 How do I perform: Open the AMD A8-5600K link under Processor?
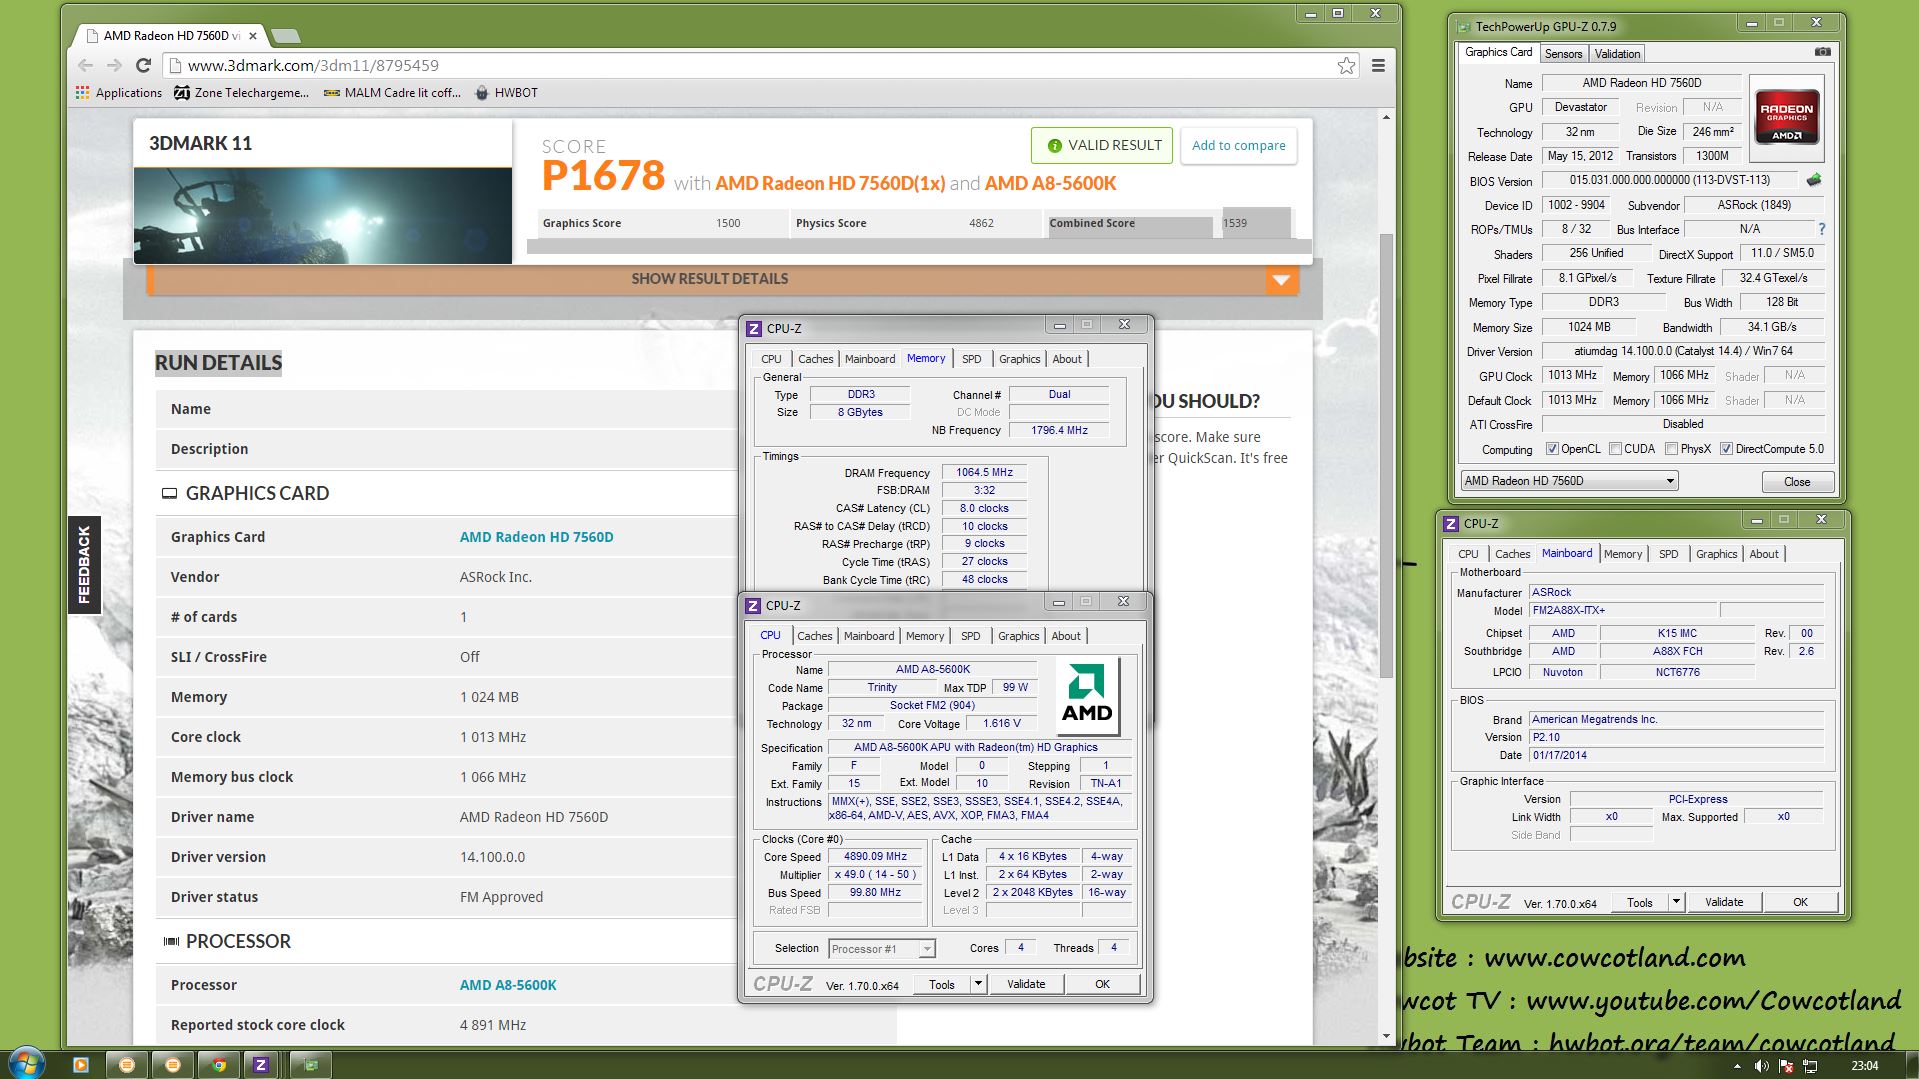pos(508,985)
